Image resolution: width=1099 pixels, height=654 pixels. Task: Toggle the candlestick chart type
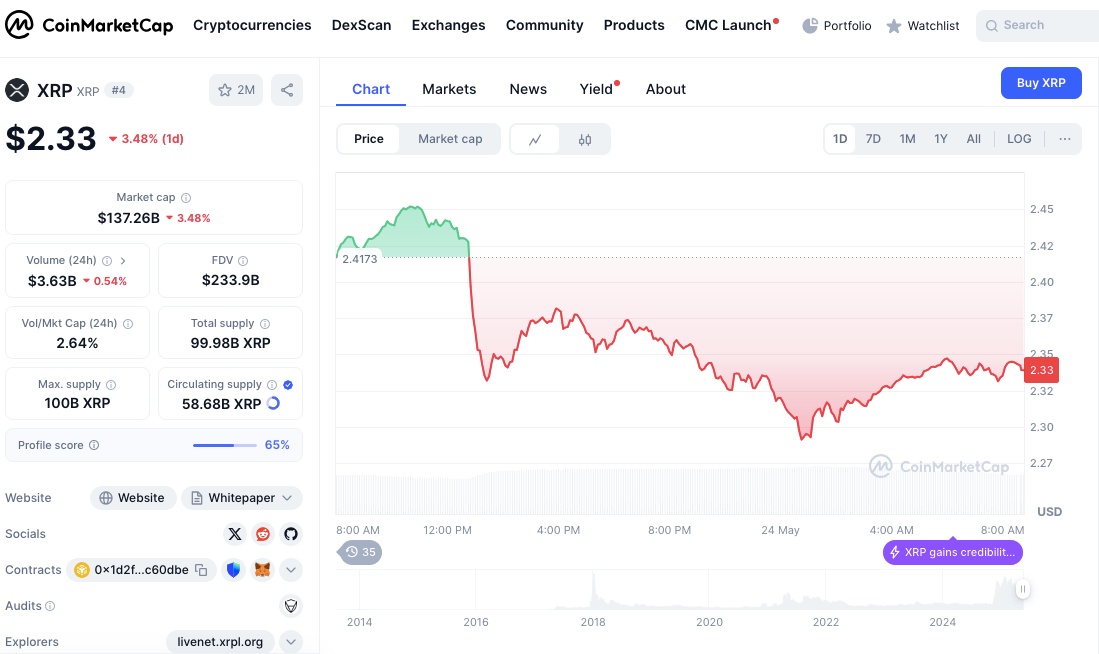pyautogui.click(x=585, y=140)
